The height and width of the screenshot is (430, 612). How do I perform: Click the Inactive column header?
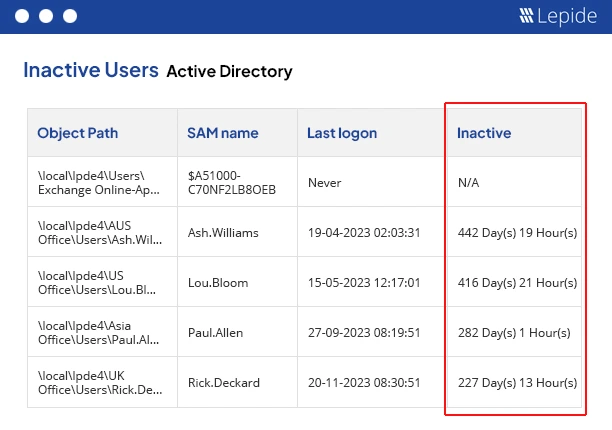pyautogui.click(x=484, y=133)
